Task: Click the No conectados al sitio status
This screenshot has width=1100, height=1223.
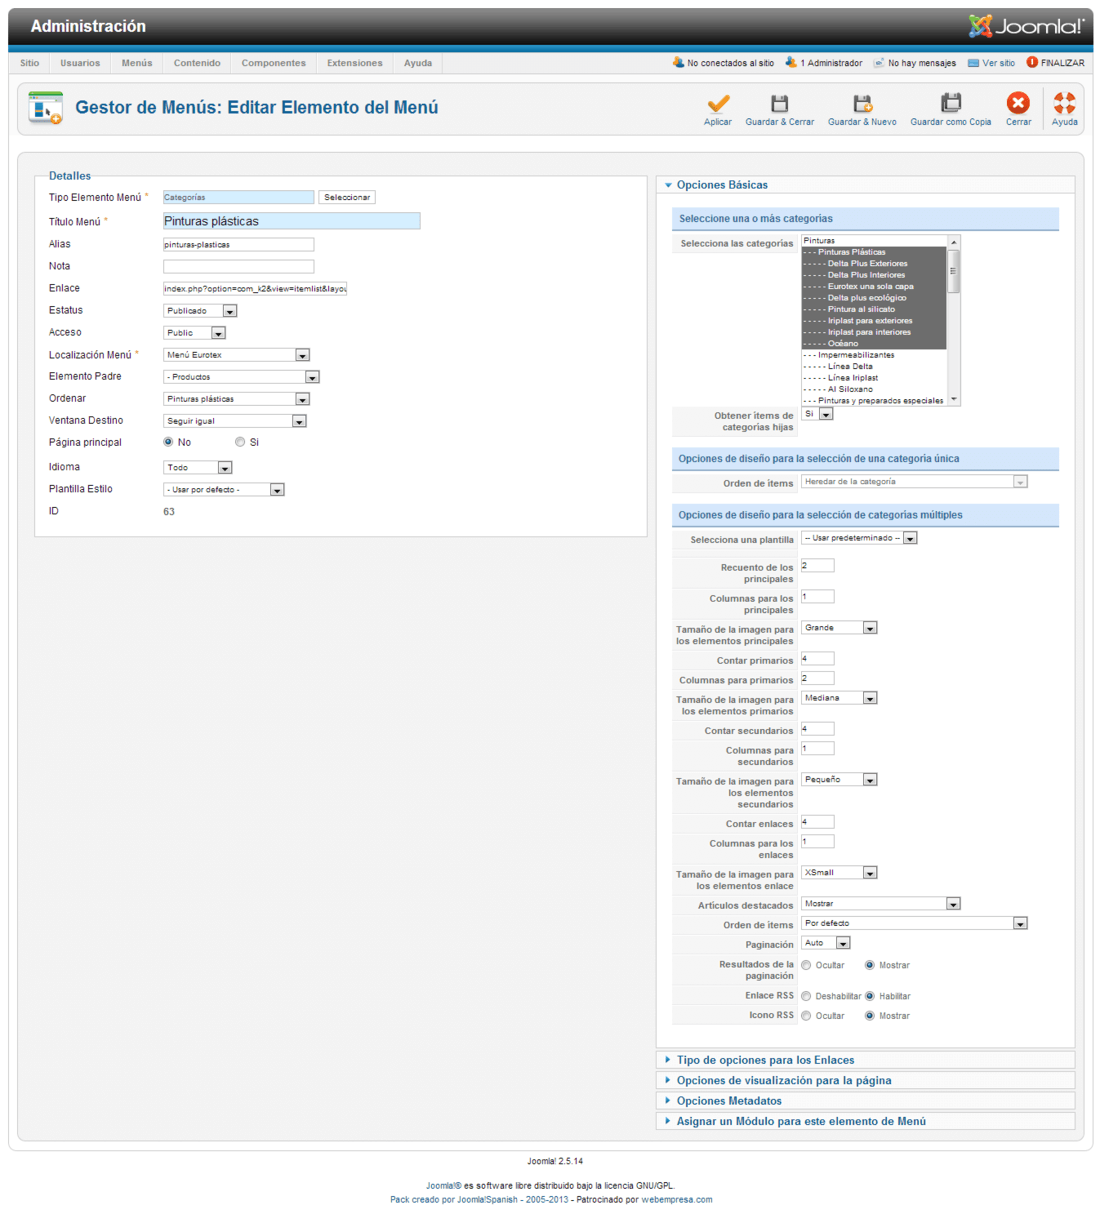Action: [723, 63]
